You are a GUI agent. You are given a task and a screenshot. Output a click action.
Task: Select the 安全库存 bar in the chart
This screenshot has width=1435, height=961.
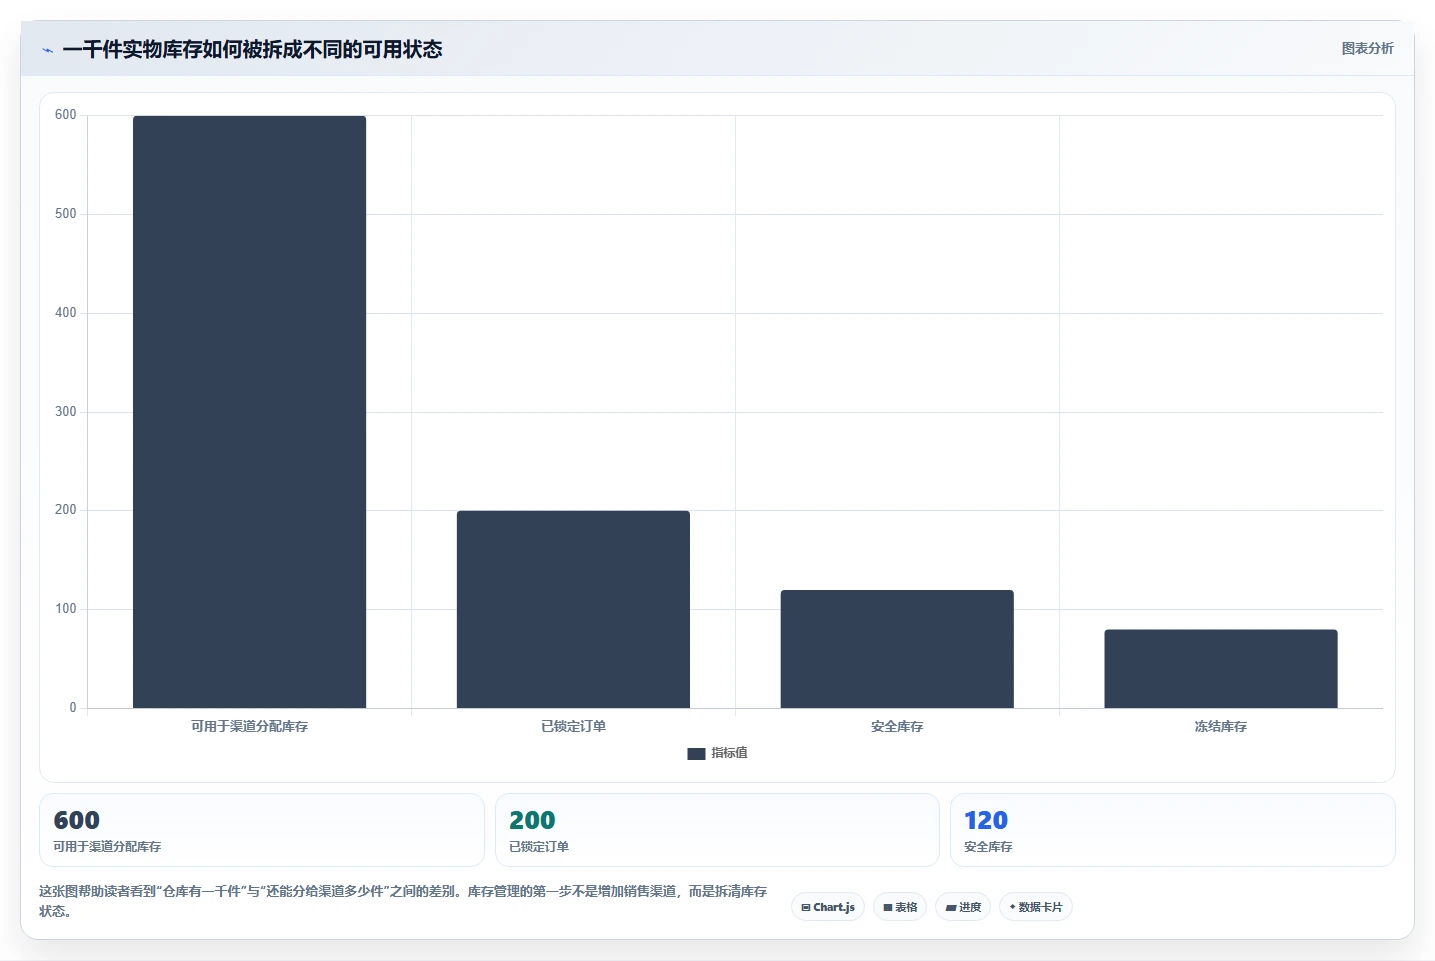coord(897,649)
